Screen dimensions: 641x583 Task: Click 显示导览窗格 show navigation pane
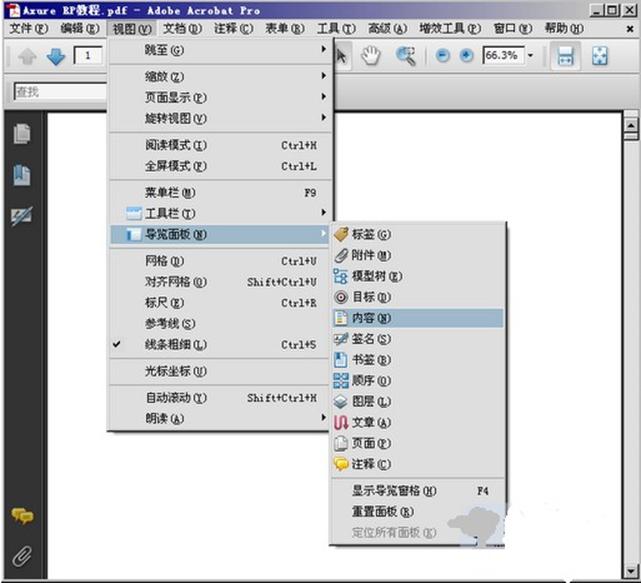417,491
